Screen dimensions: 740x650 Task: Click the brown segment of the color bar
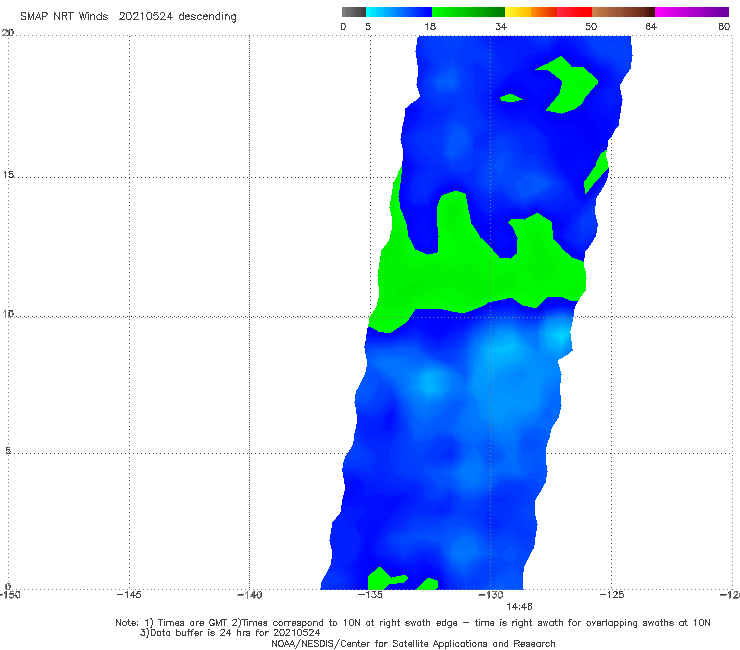pos(623,12)
